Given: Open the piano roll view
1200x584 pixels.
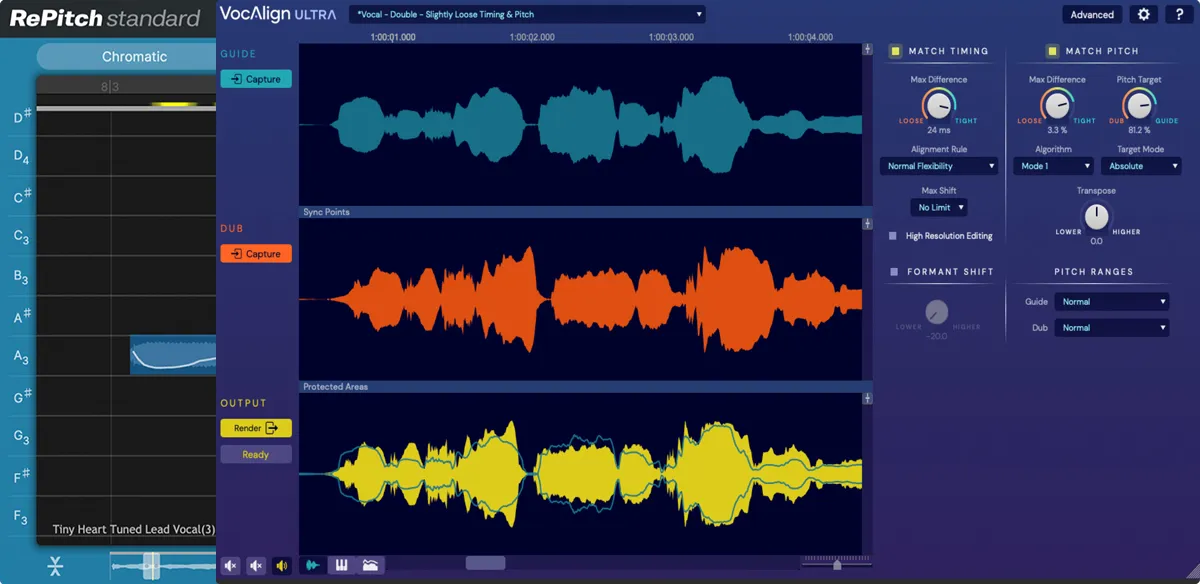Looking at the screenshot, I should [x=341, y=565].
